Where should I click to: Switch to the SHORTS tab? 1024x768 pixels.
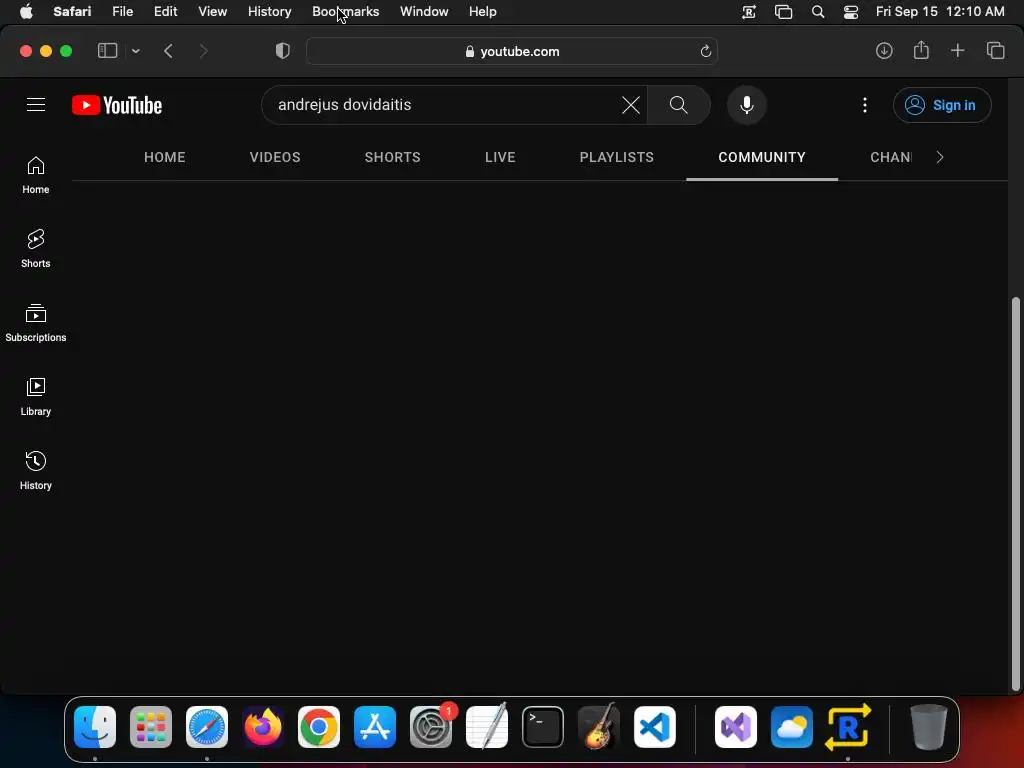[x=392, y=157]
